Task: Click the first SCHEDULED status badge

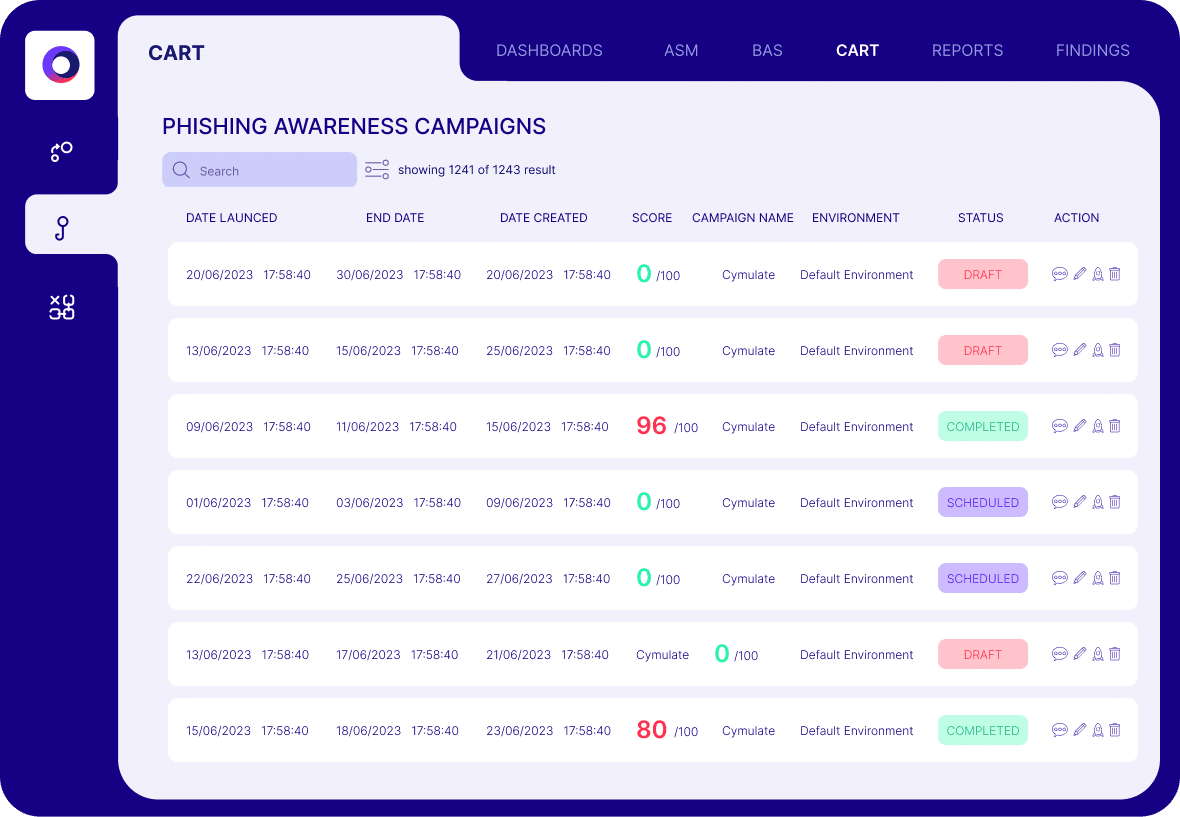Action: coord(982,502)
